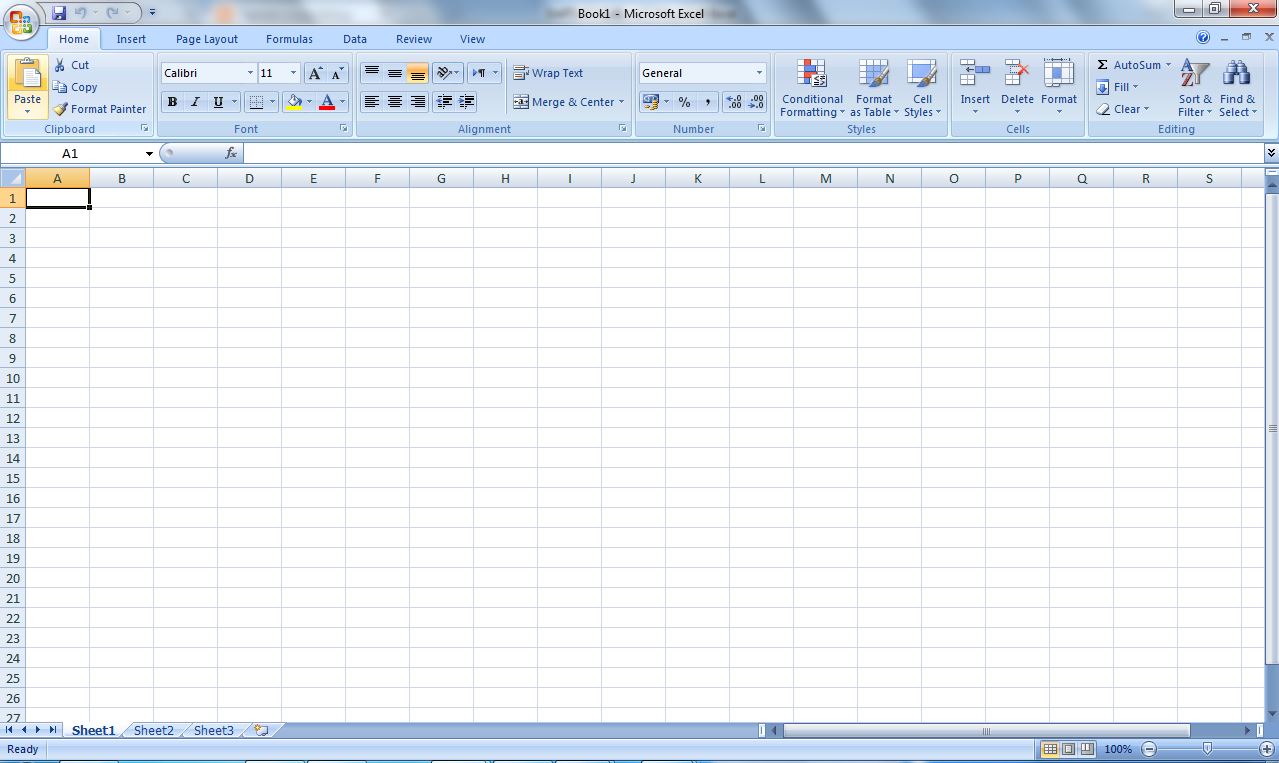Open Find & Select binoculars menu
The width and height of the screenshot is (1279, 763).
click(x=1237, y=88)
